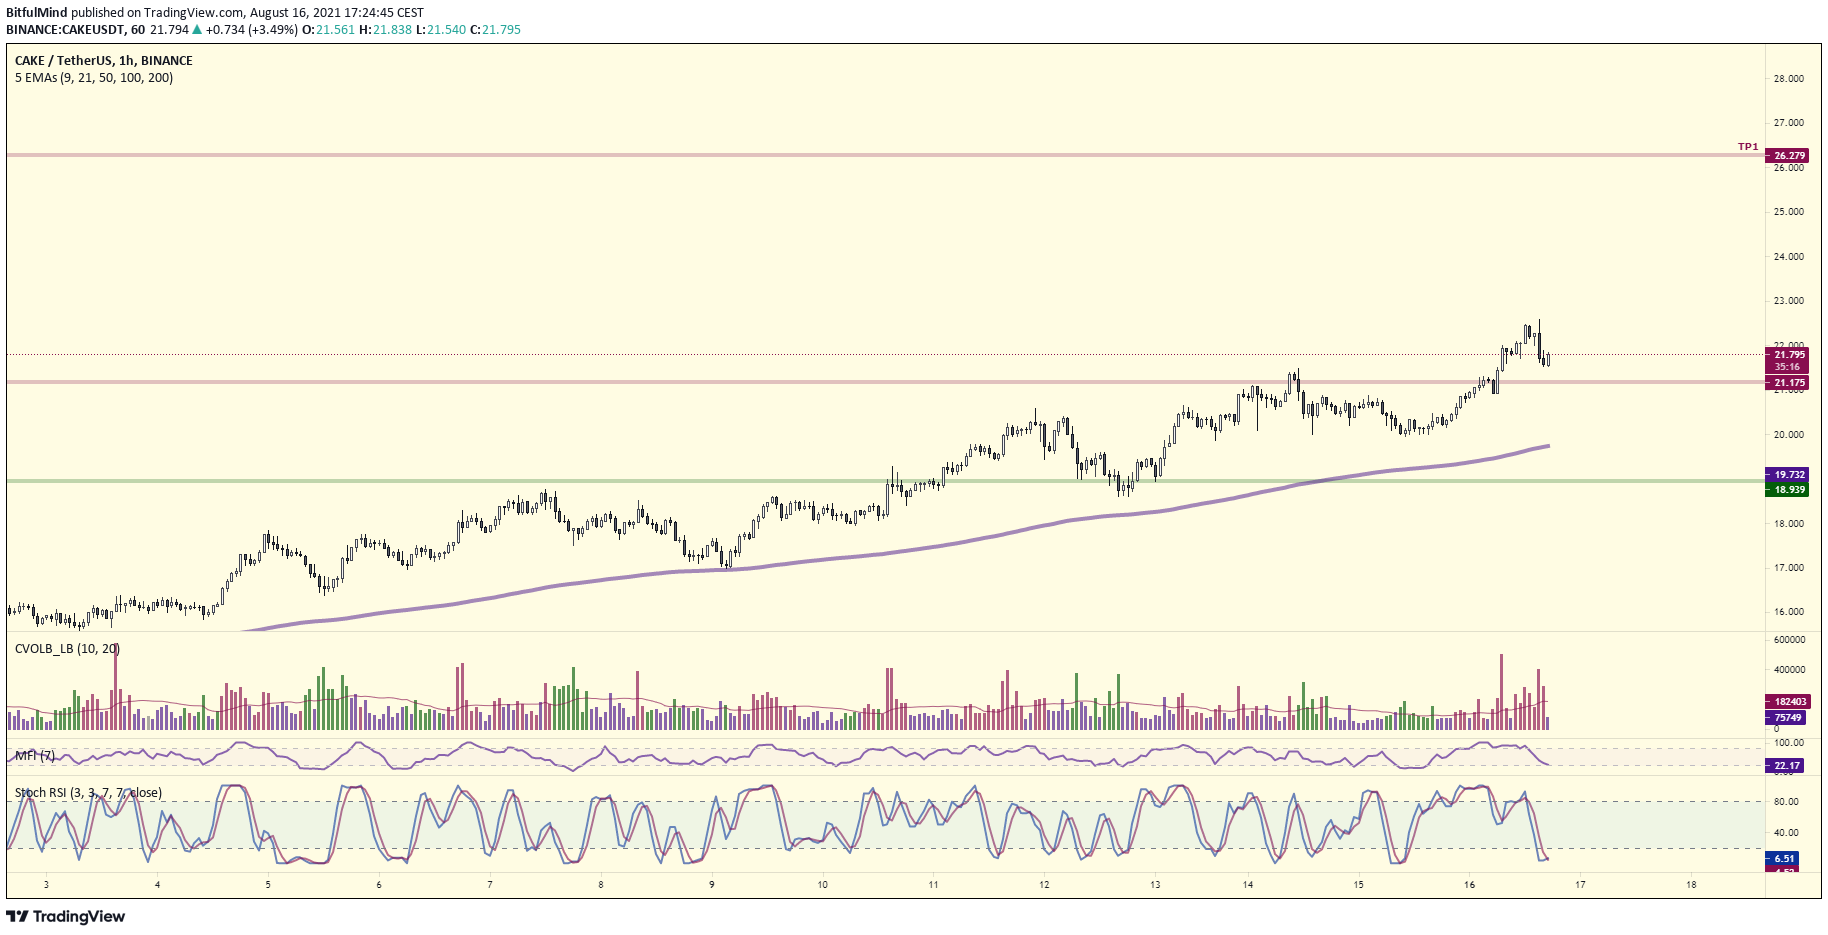Click the green up-triangle price change indicator
This screenshot has height=935, width=1828.
(198, 30)
